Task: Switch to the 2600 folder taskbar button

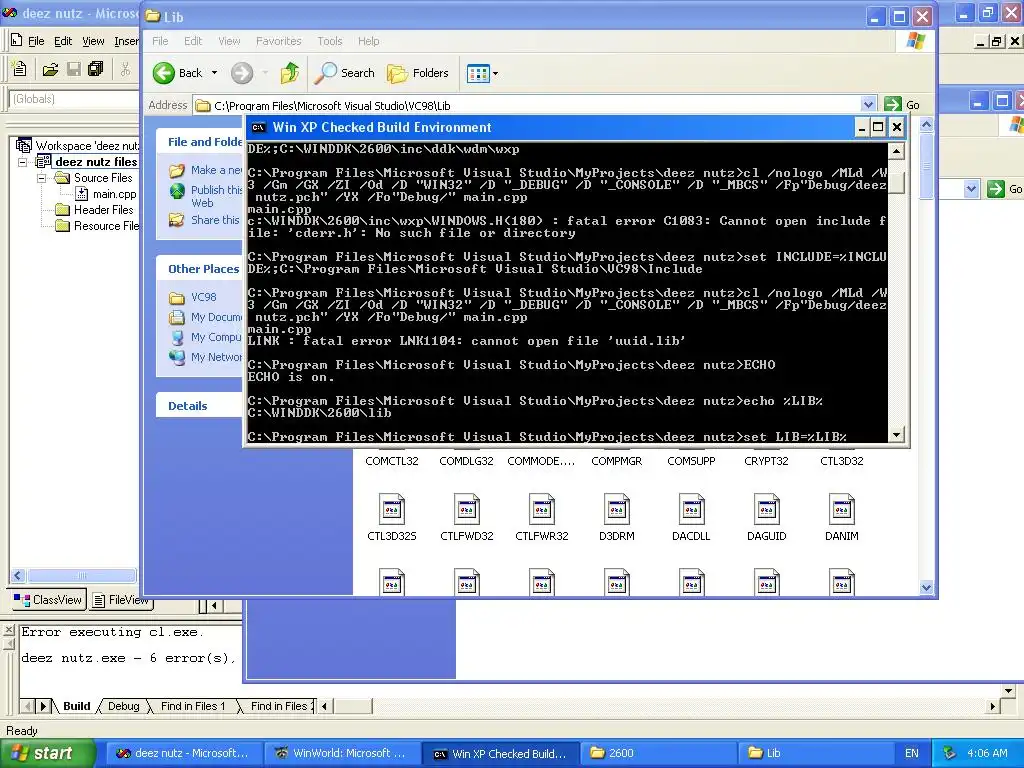Action: click(x=658, y=753)
